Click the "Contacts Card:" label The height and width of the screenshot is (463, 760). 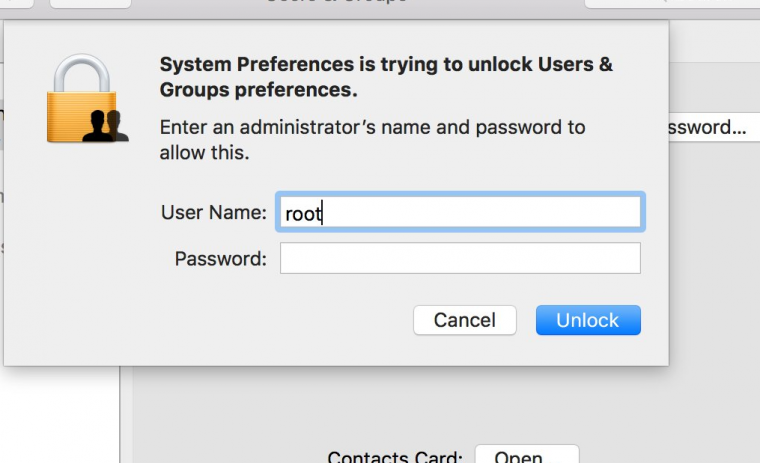pyautogui.click(x=395, y=457)
